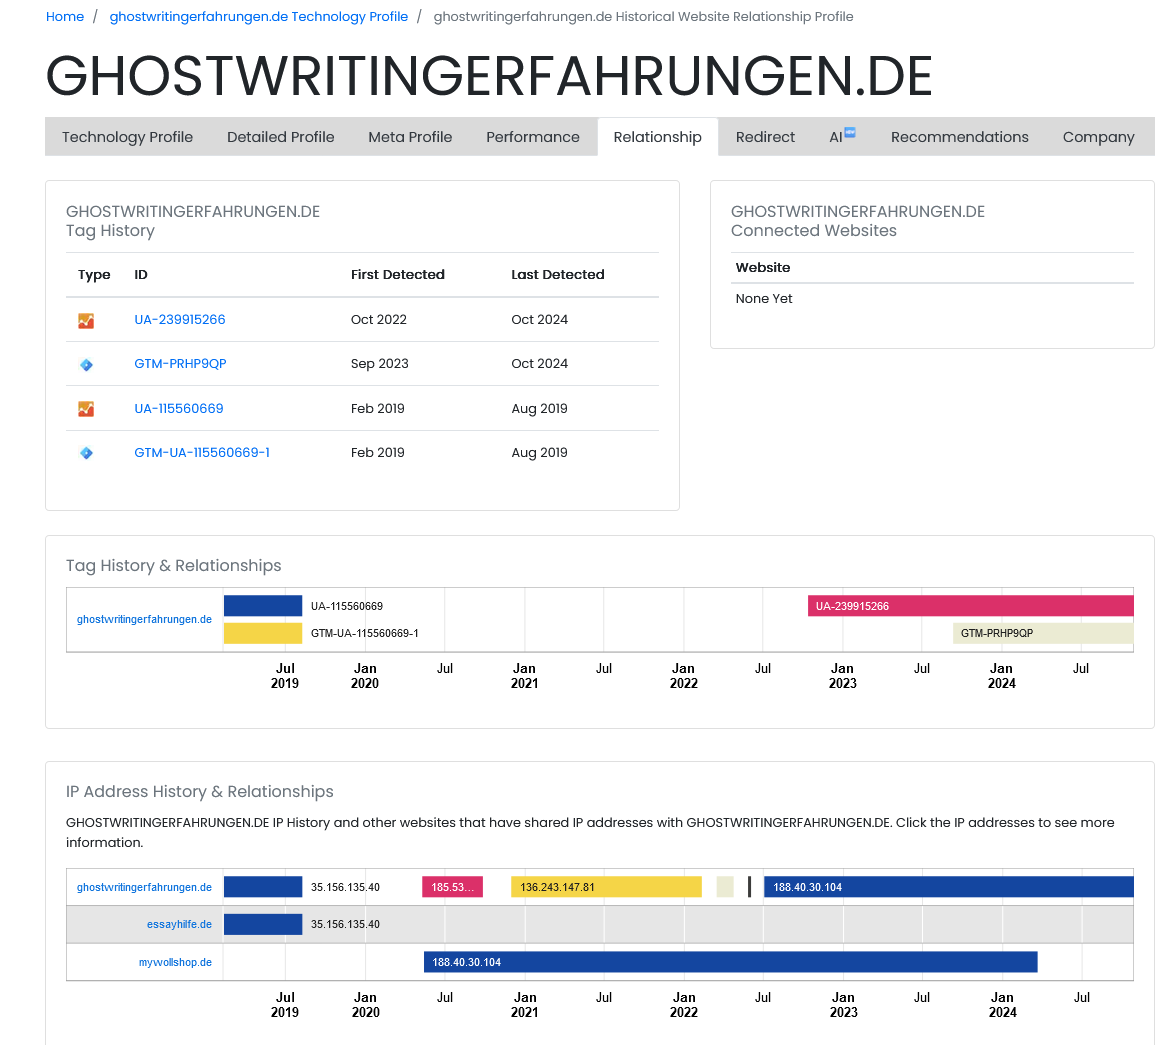Click the Home breadcrumb link

pos(65,16)
